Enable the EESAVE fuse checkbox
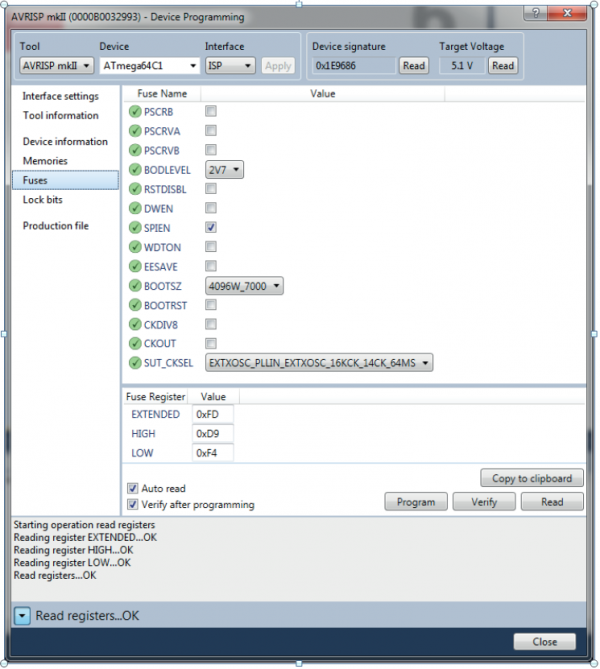600x669 pixels. [x=211, y=266]
